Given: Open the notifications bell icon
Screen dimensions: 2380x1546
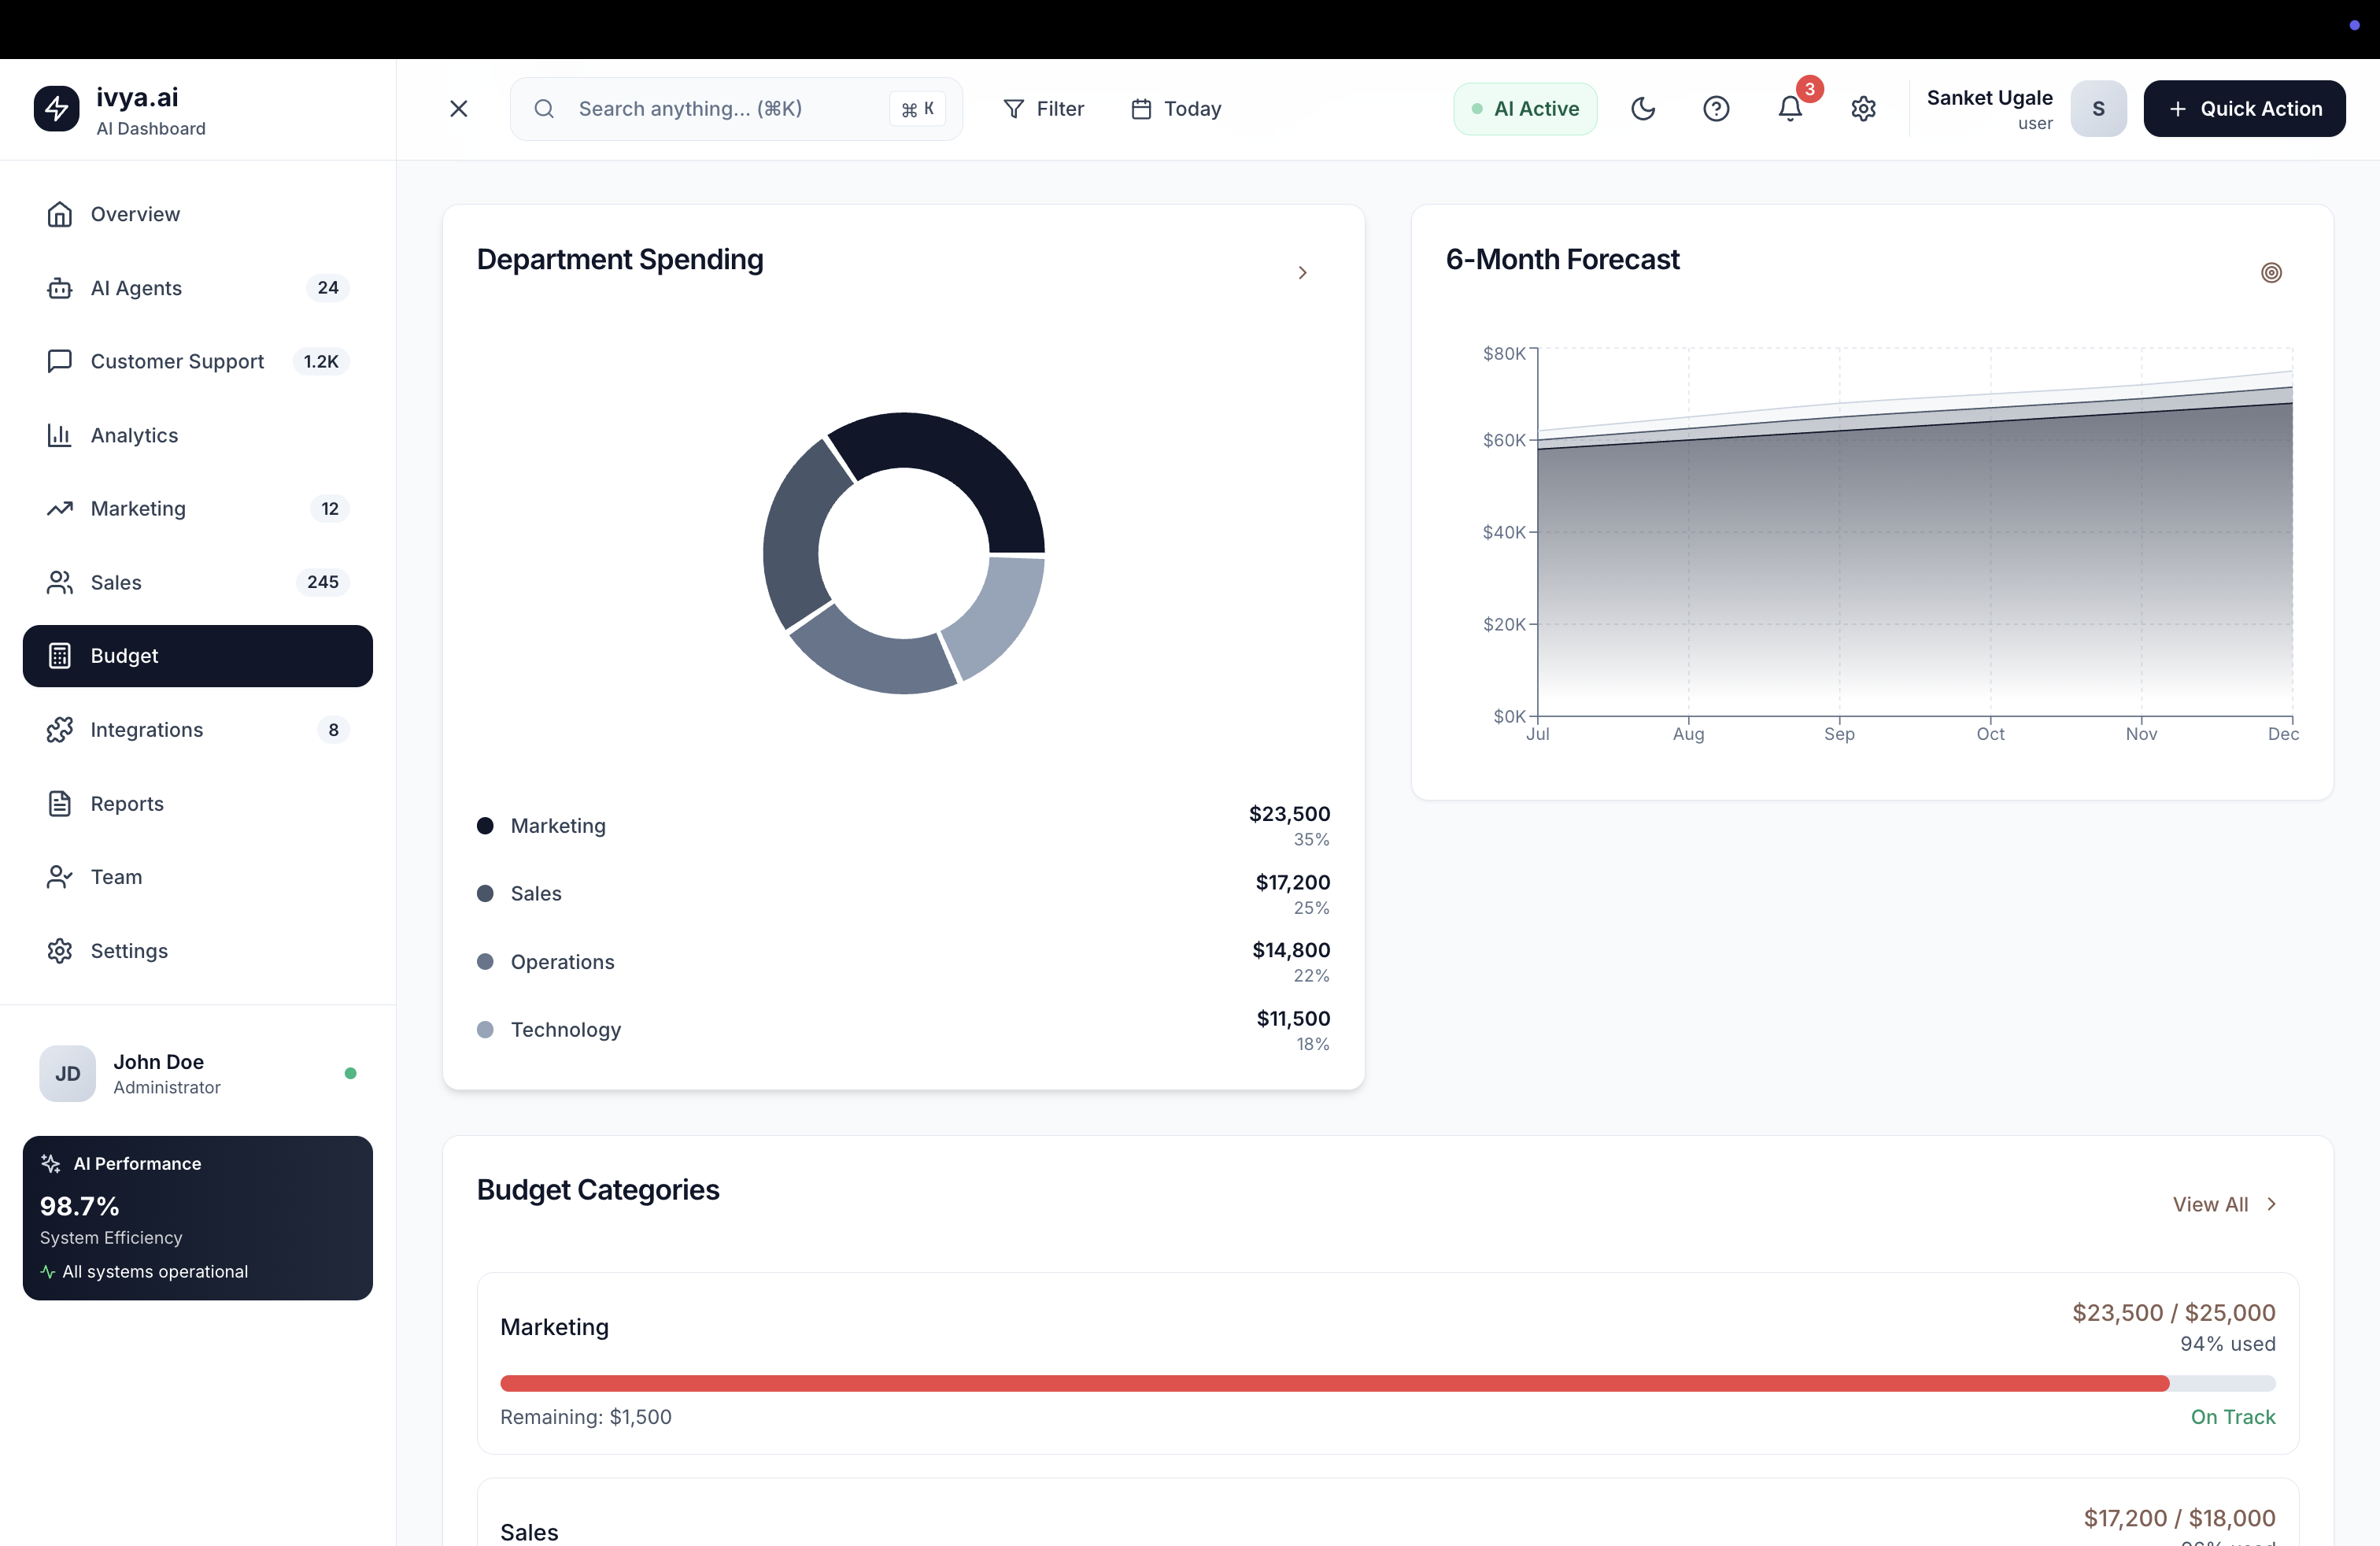Looking at the screenshot, I should (1790, 109).
